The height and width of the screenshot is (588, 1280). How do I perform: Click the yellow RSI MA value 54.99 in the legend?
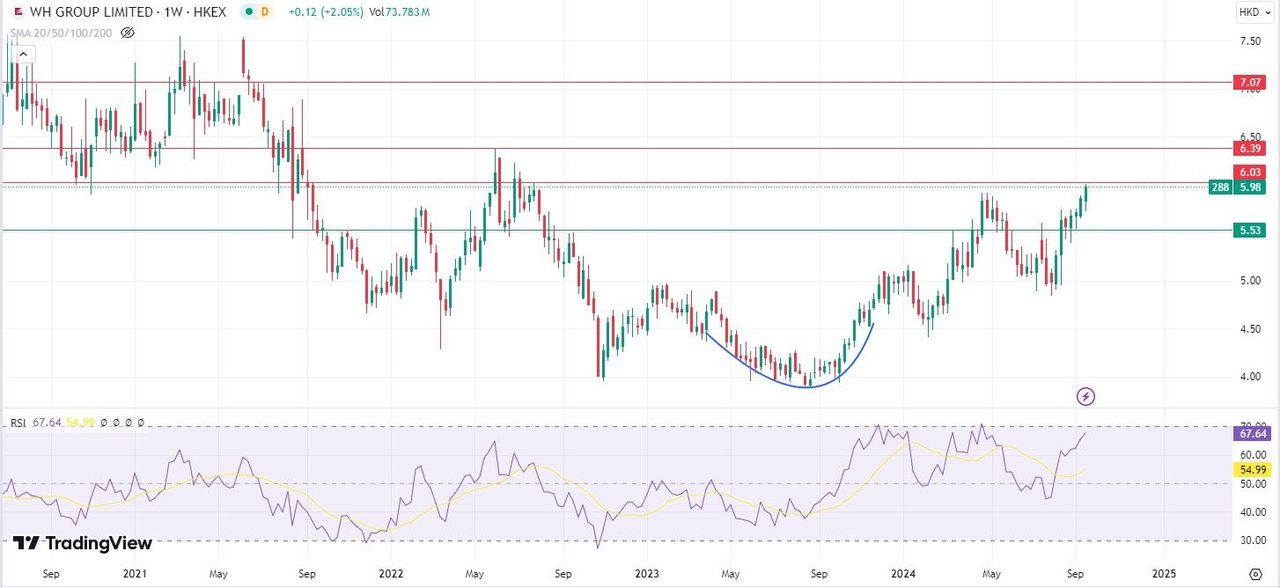click(79, 423)
